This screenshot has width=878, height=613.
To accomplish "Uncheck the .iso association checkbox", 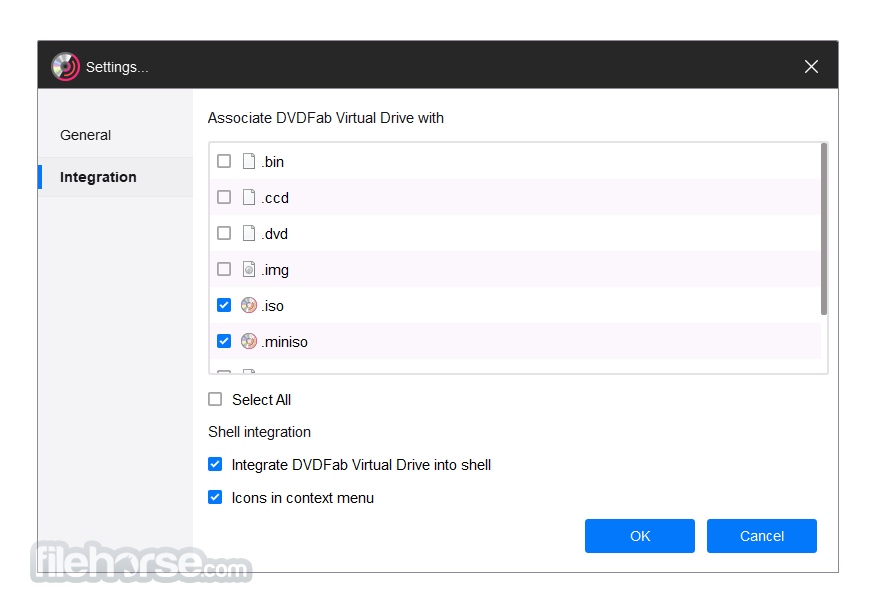I will (x=224, y=305).
